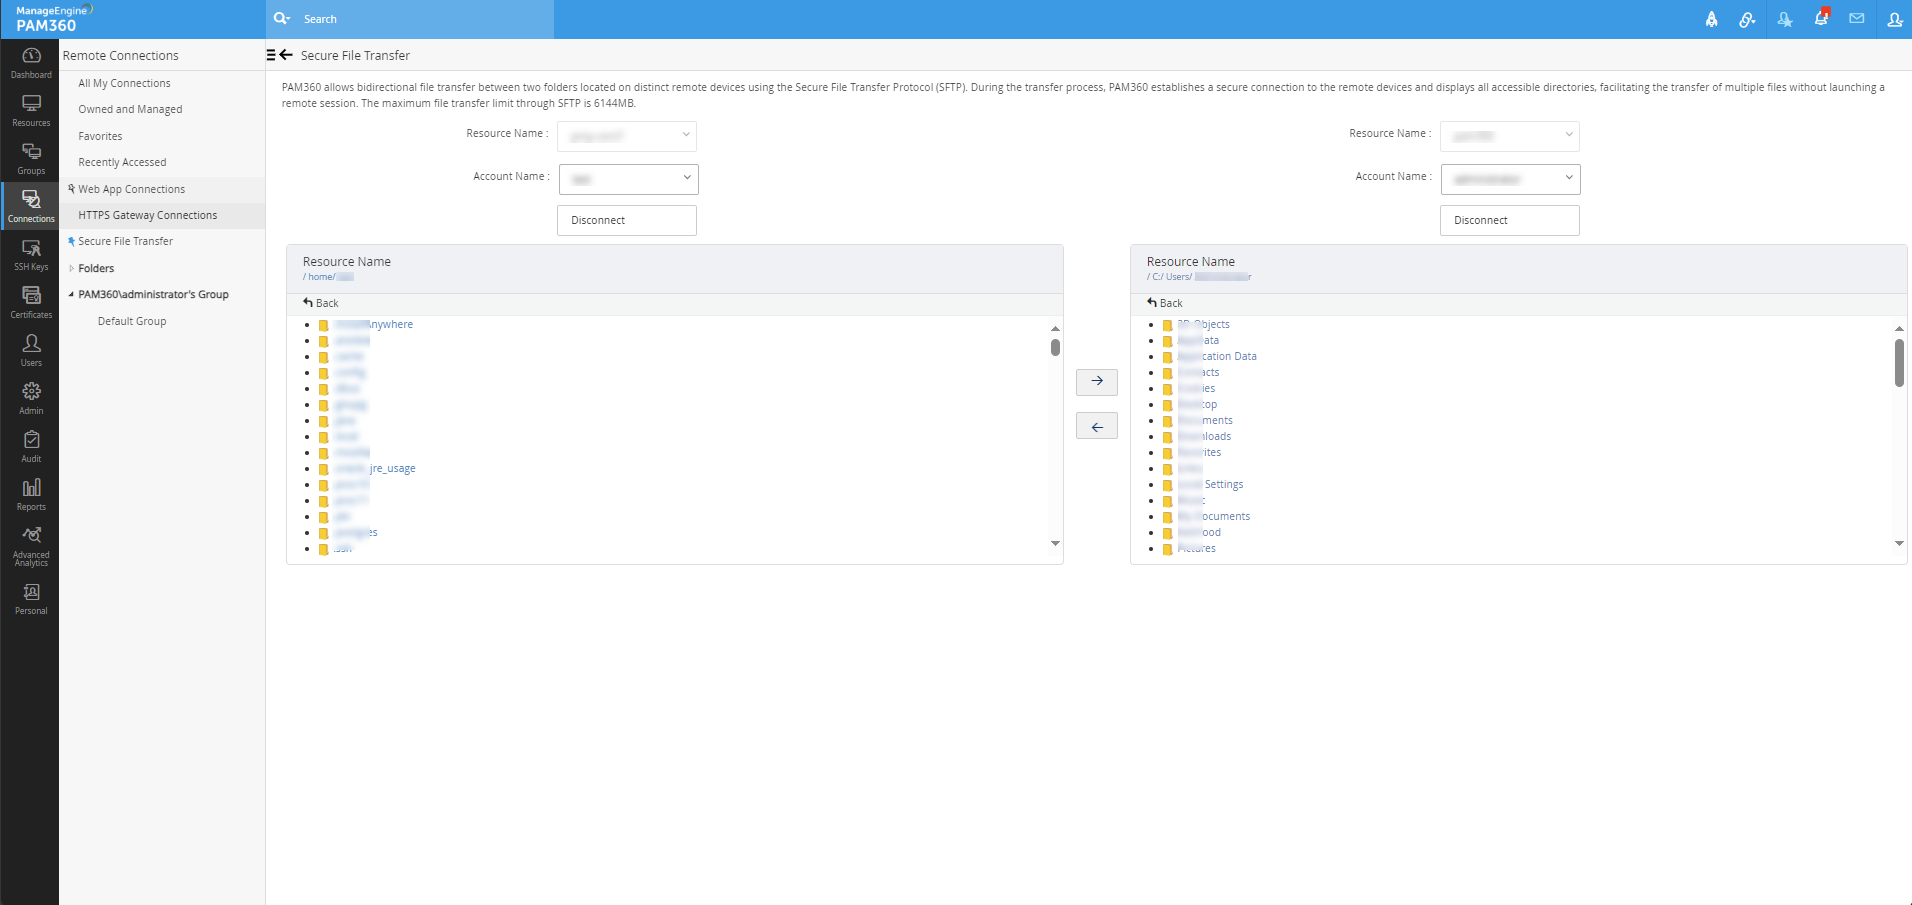Open Recently Accessed connections
1912x905 pixels.
pyautogui.click(x=122, y=162)
